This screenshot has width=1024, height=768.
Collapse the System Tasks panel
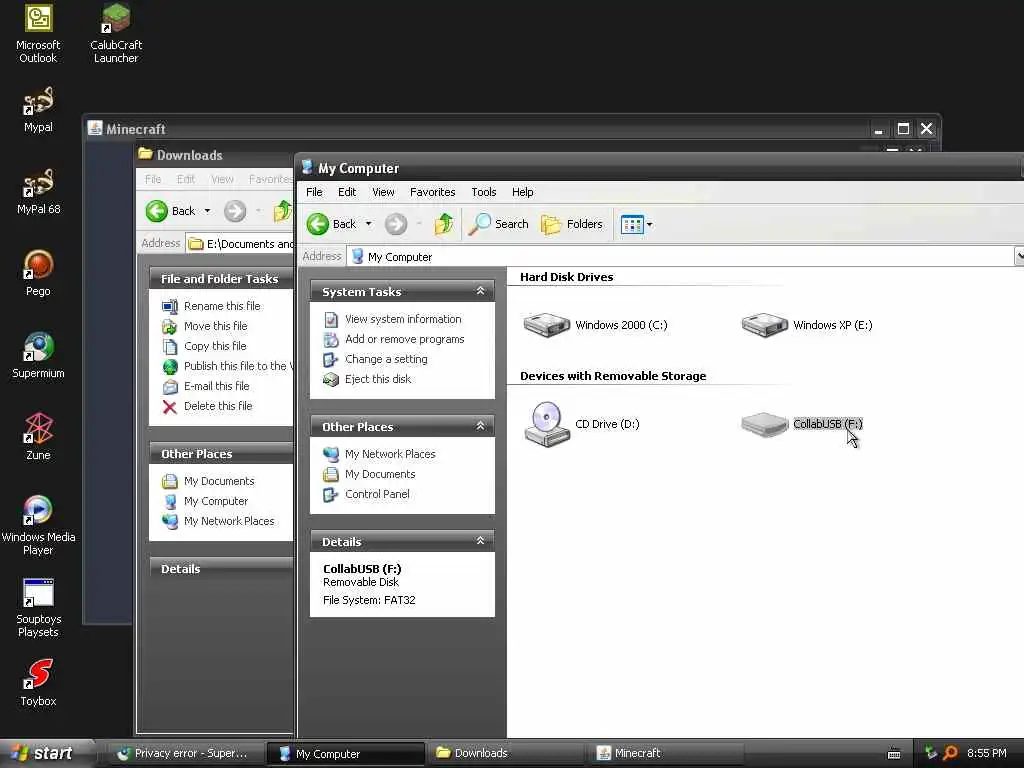(481, 291)
